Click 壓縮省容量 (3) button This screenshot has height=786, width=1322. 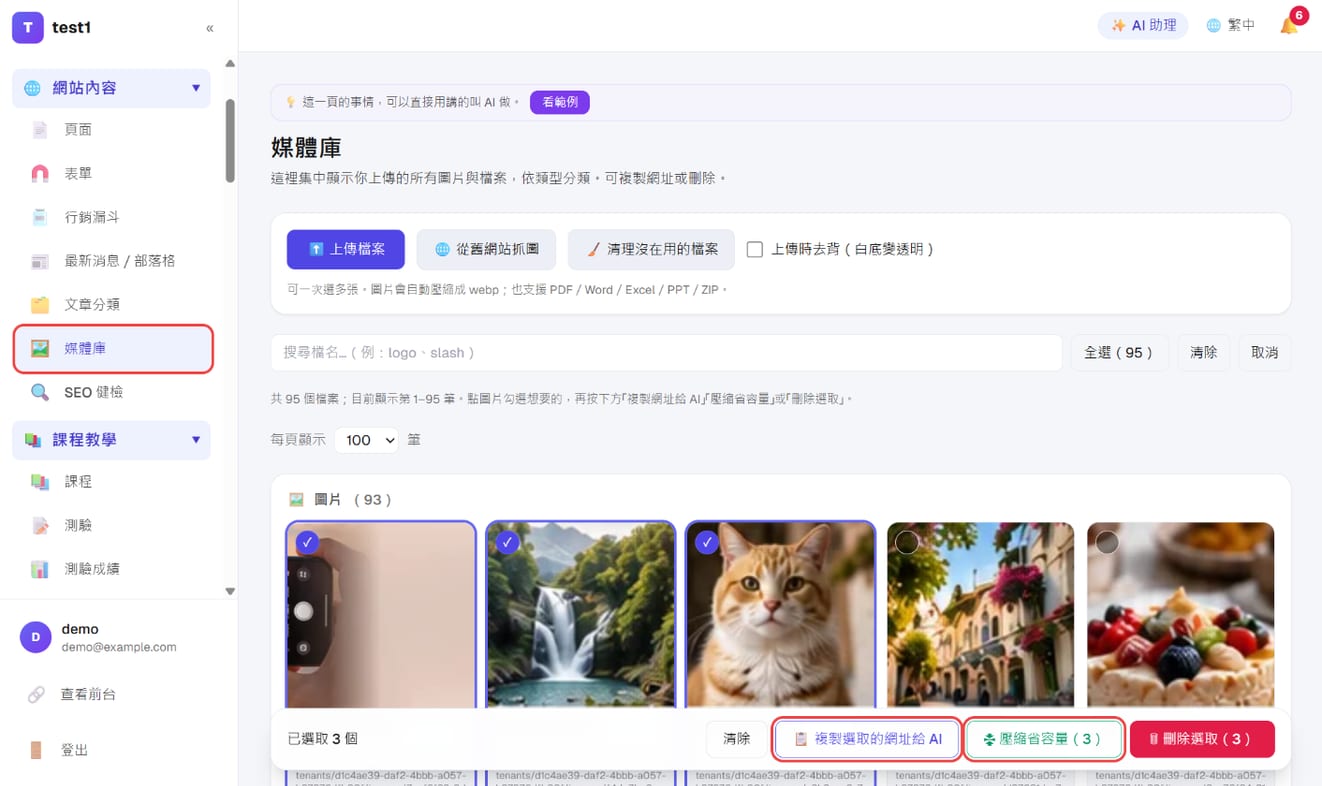pyautogui.click(x=1044, y=739)
